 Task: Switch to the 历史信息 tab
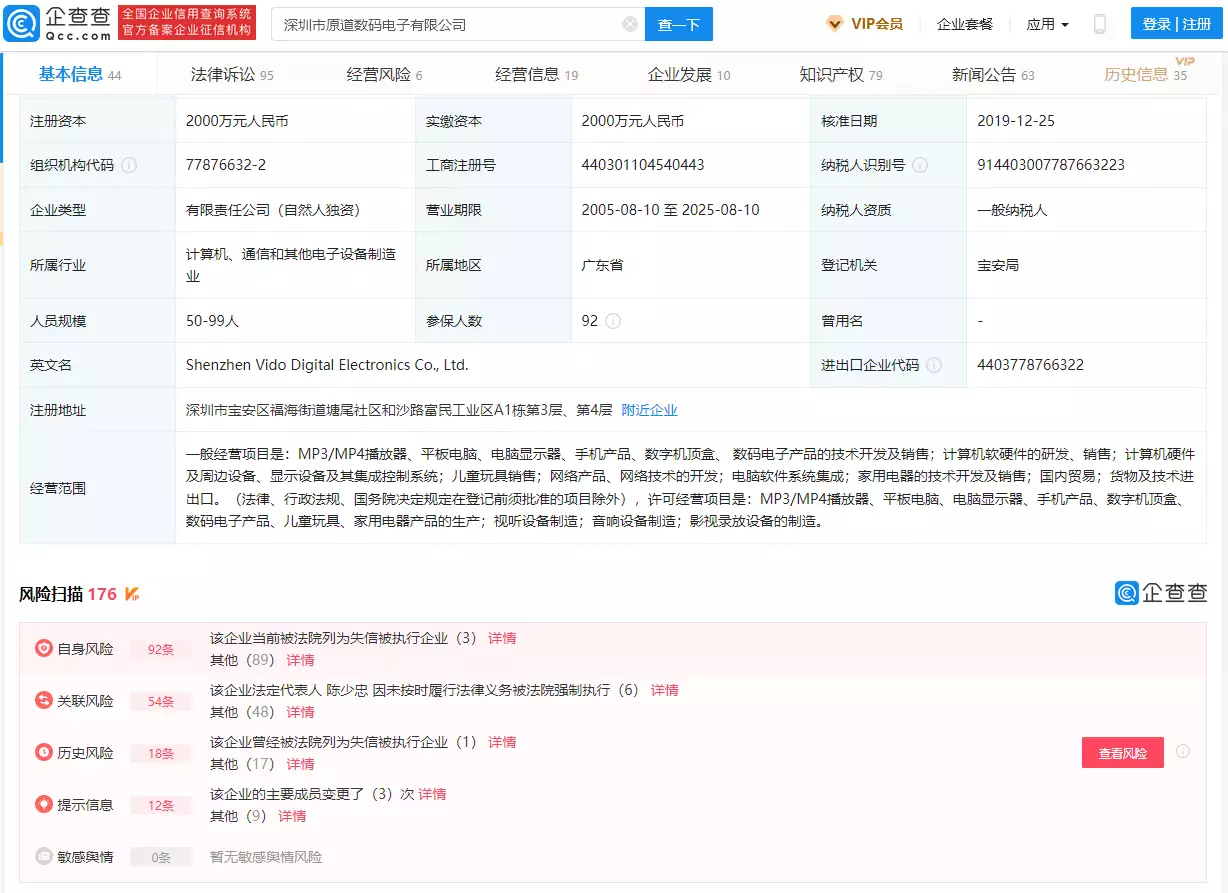point(1146,75)
